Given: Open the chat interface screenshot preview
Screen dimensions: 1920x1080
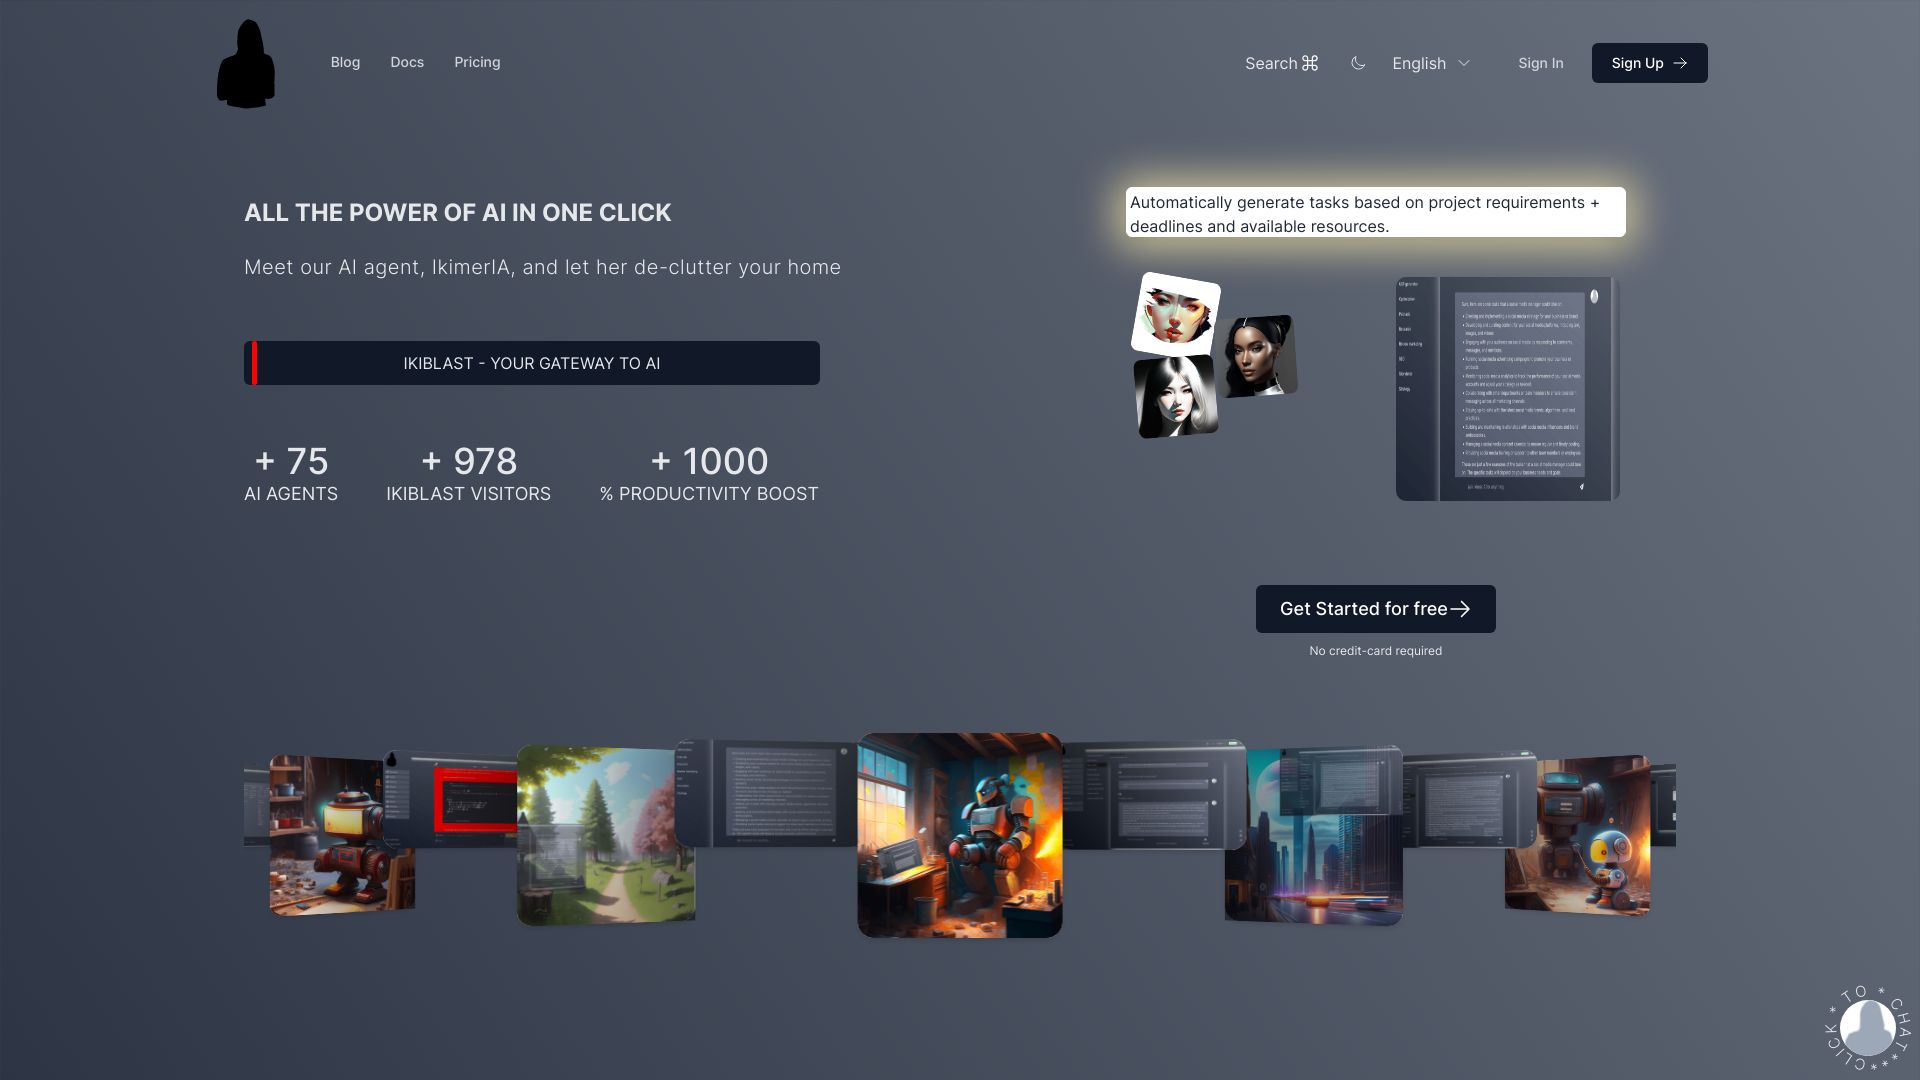Looking at the screenshot, I should 1507,389.
